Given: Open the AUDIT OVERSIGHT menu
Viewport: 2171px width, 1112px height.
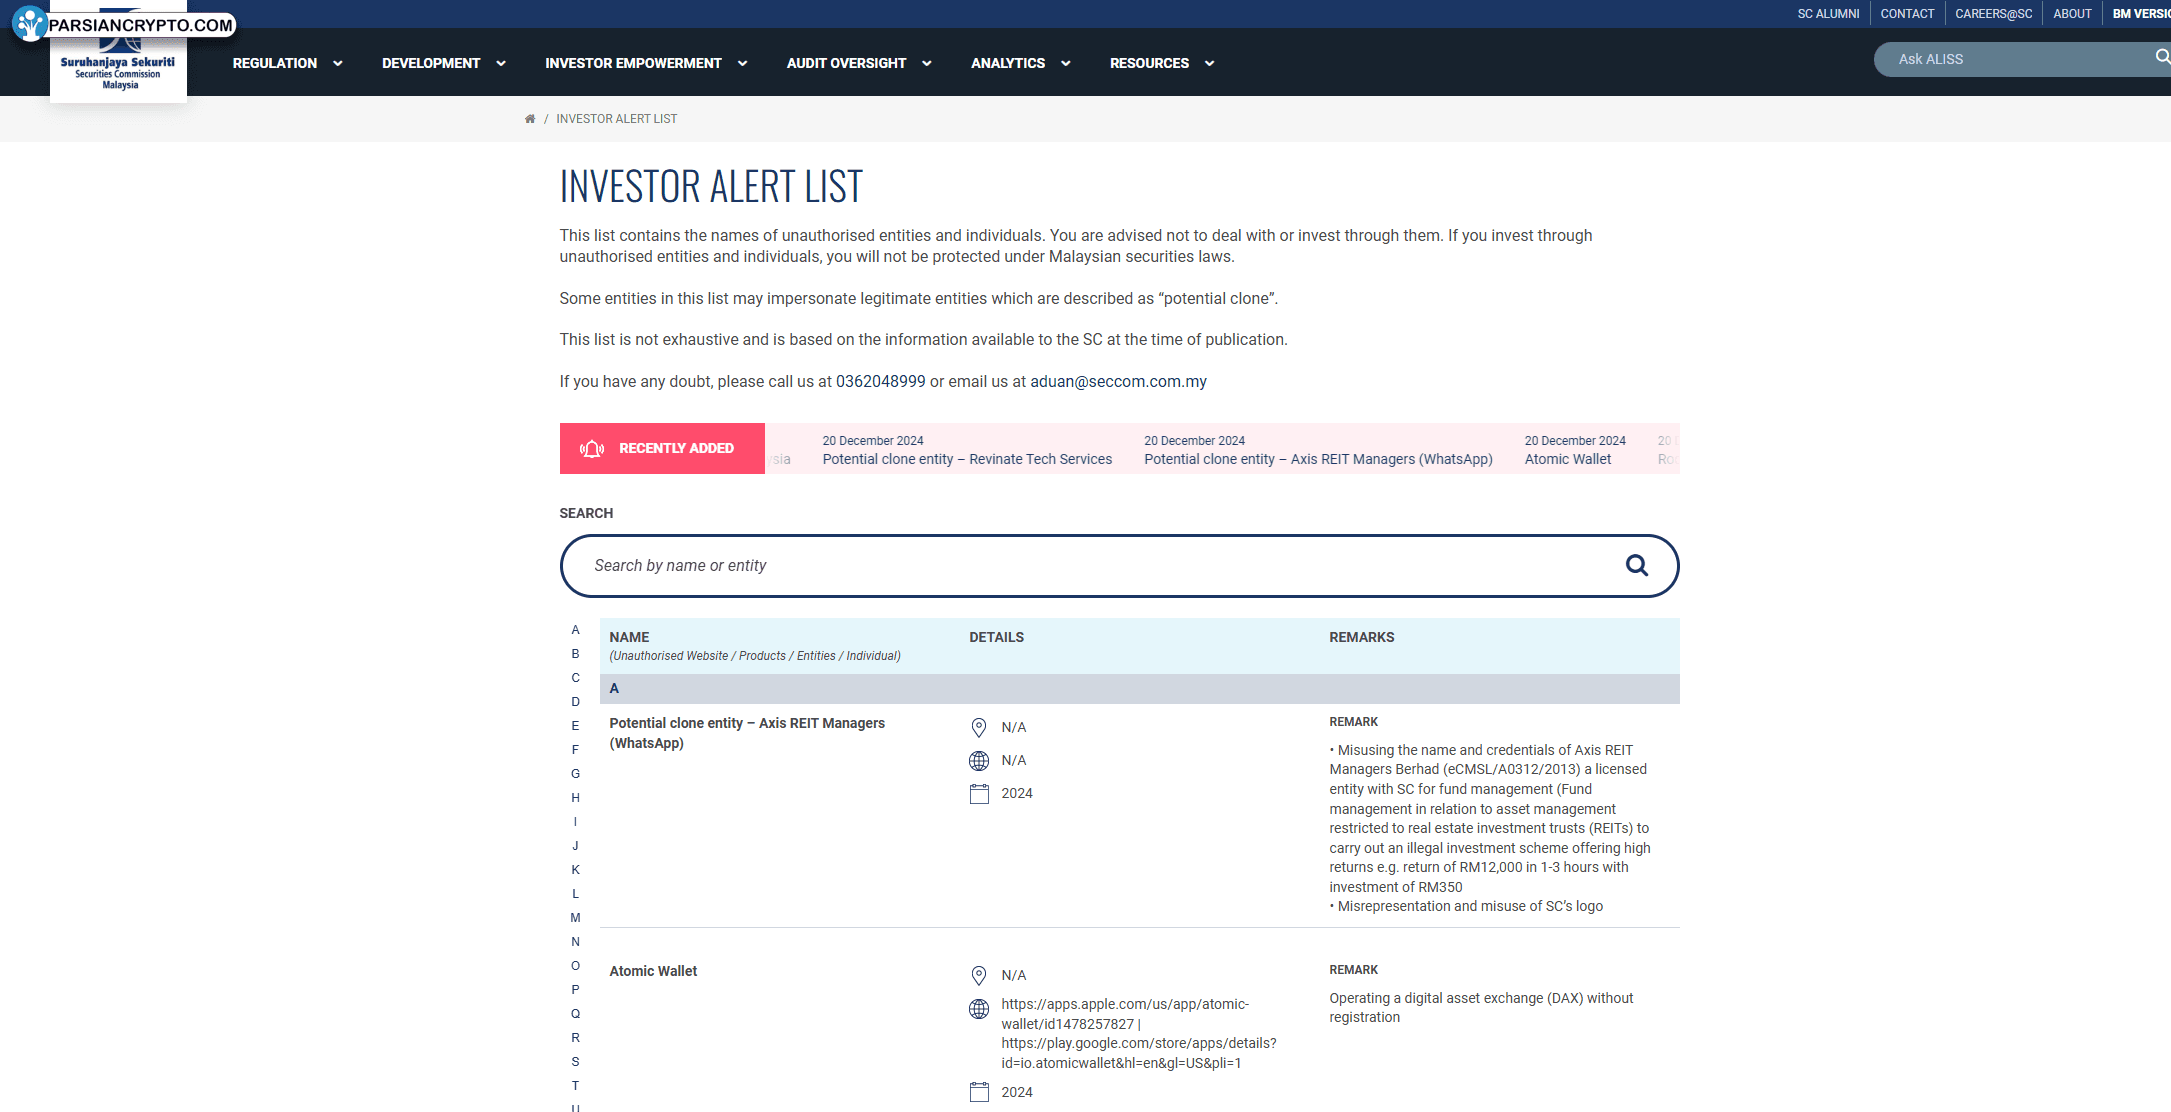Looking at the screenshot, I should click(x=846, y=63).
